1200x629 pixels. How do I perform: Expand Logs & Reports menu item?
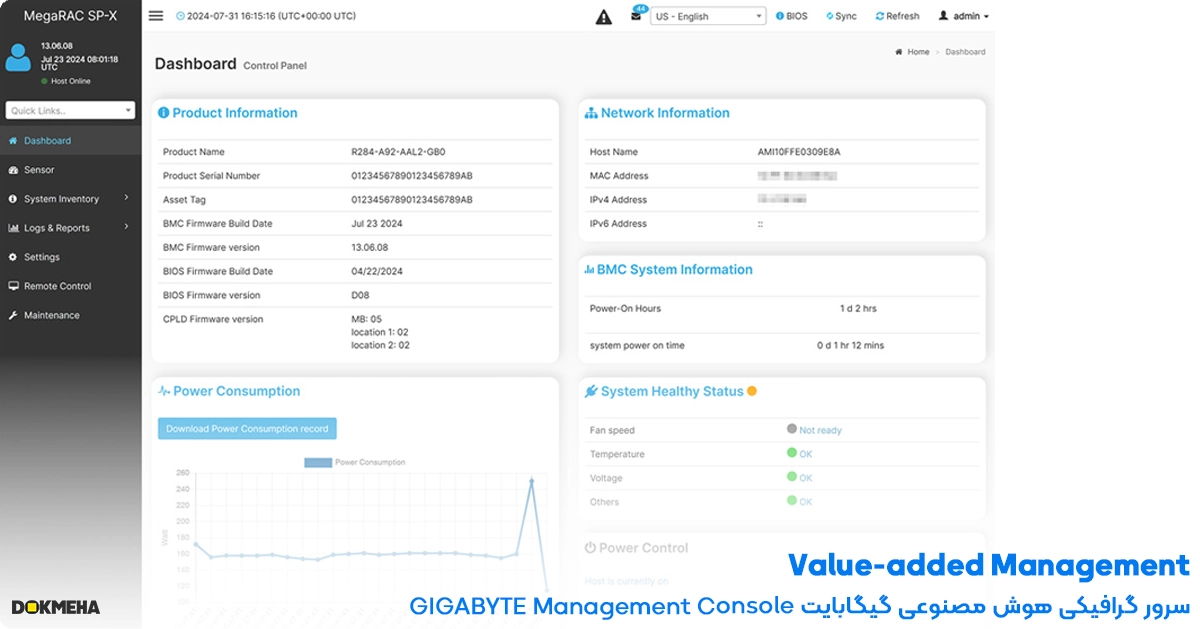pos(70,228)
